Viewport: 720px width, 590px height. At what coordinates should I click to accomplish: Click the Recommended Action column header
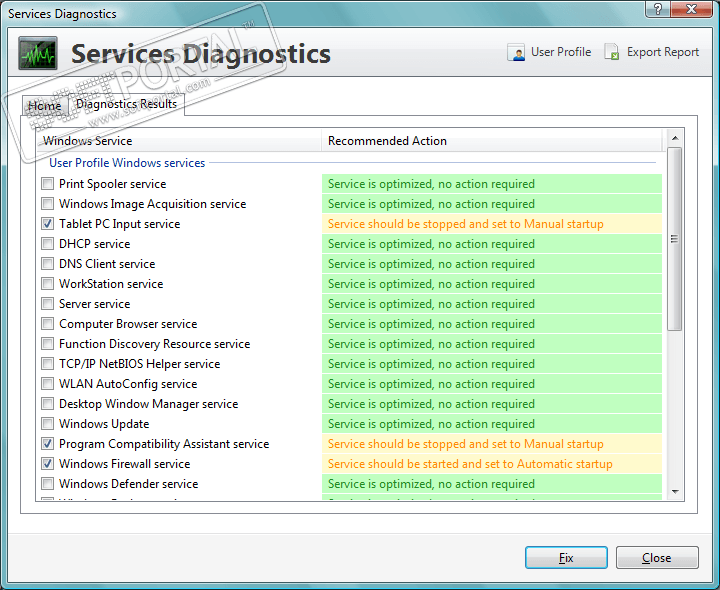[490, 141]
